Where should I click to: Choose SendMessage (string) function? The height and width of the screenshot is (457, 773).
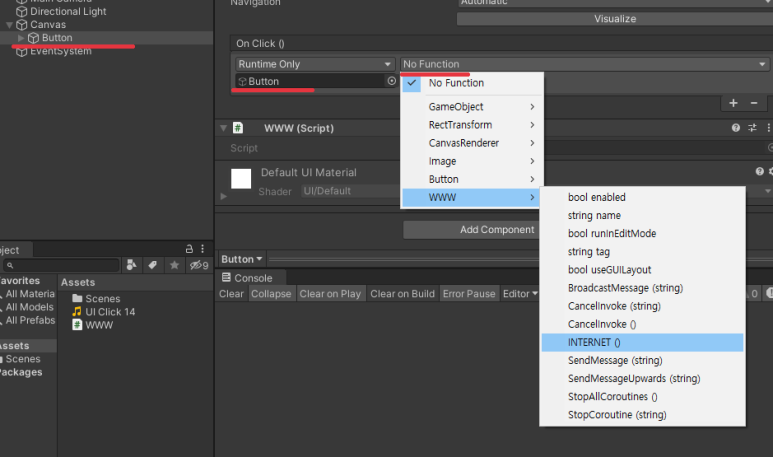coord(642,360)
